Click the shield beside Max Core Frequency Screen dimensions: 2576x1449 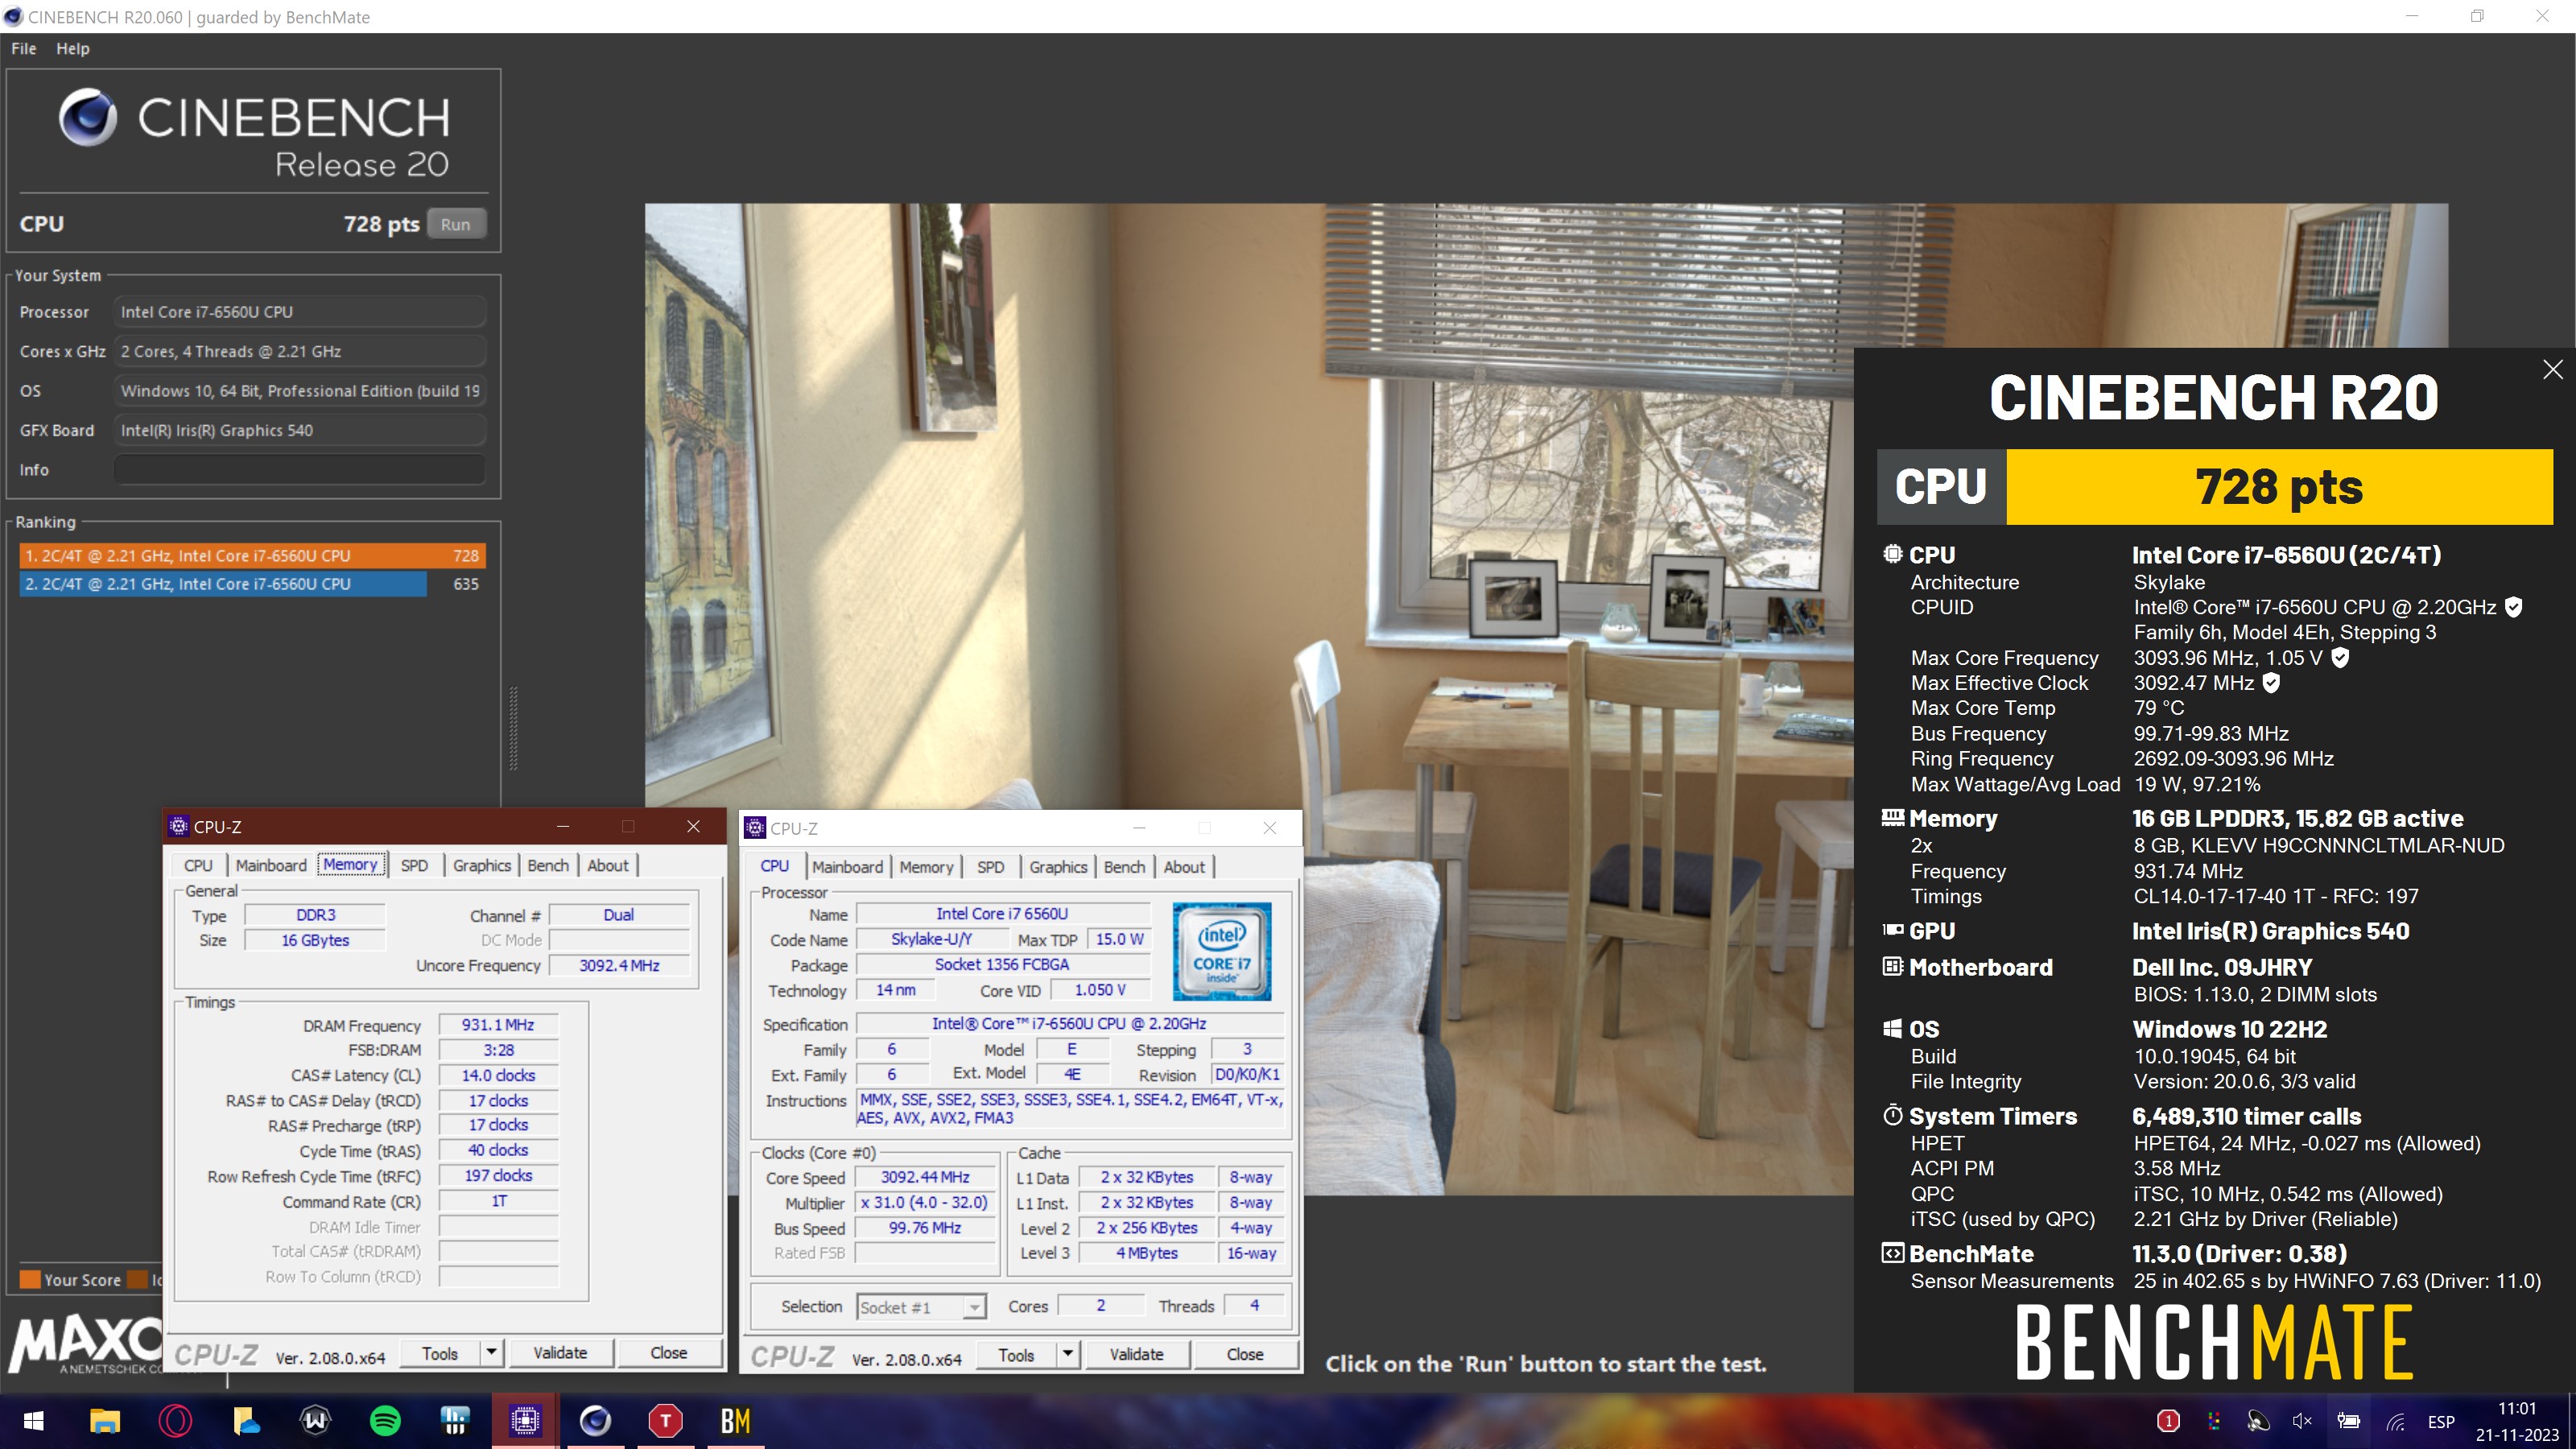click(x=2340, y=658)
